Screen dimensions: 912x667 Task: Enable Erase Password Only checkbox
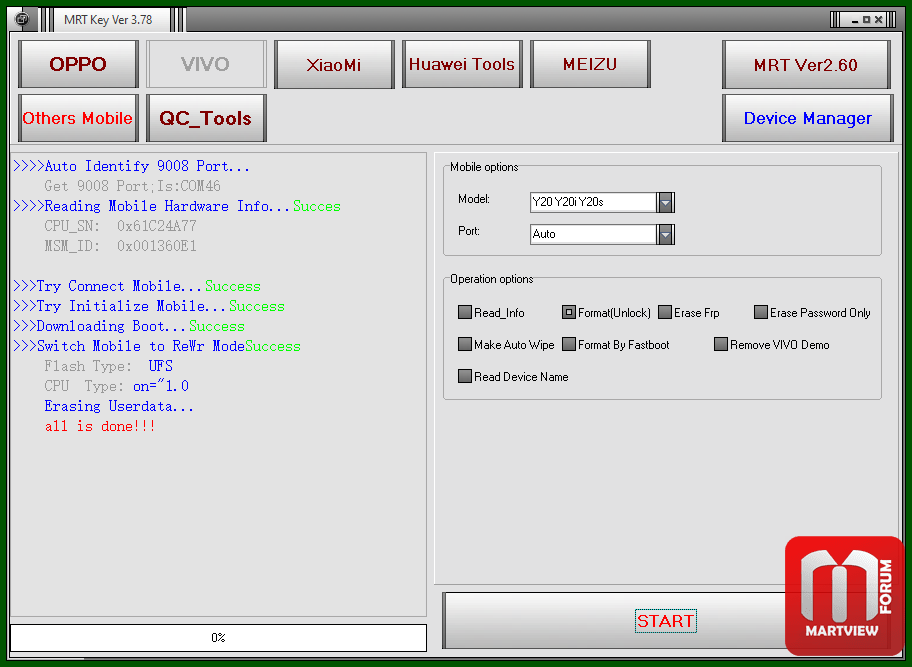tap(760, 312)
